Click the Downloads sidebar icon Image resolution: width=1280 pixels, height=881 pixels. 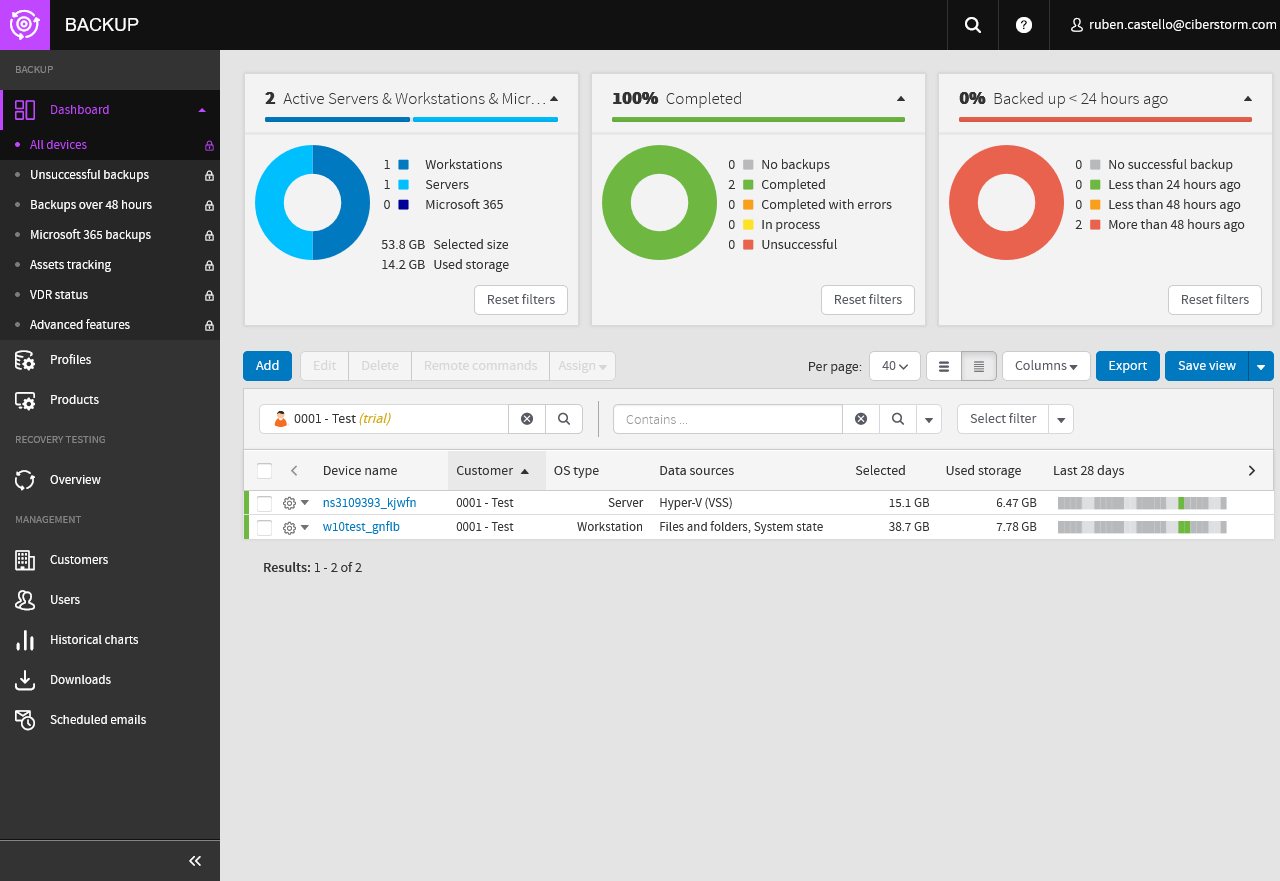(25, 680)
